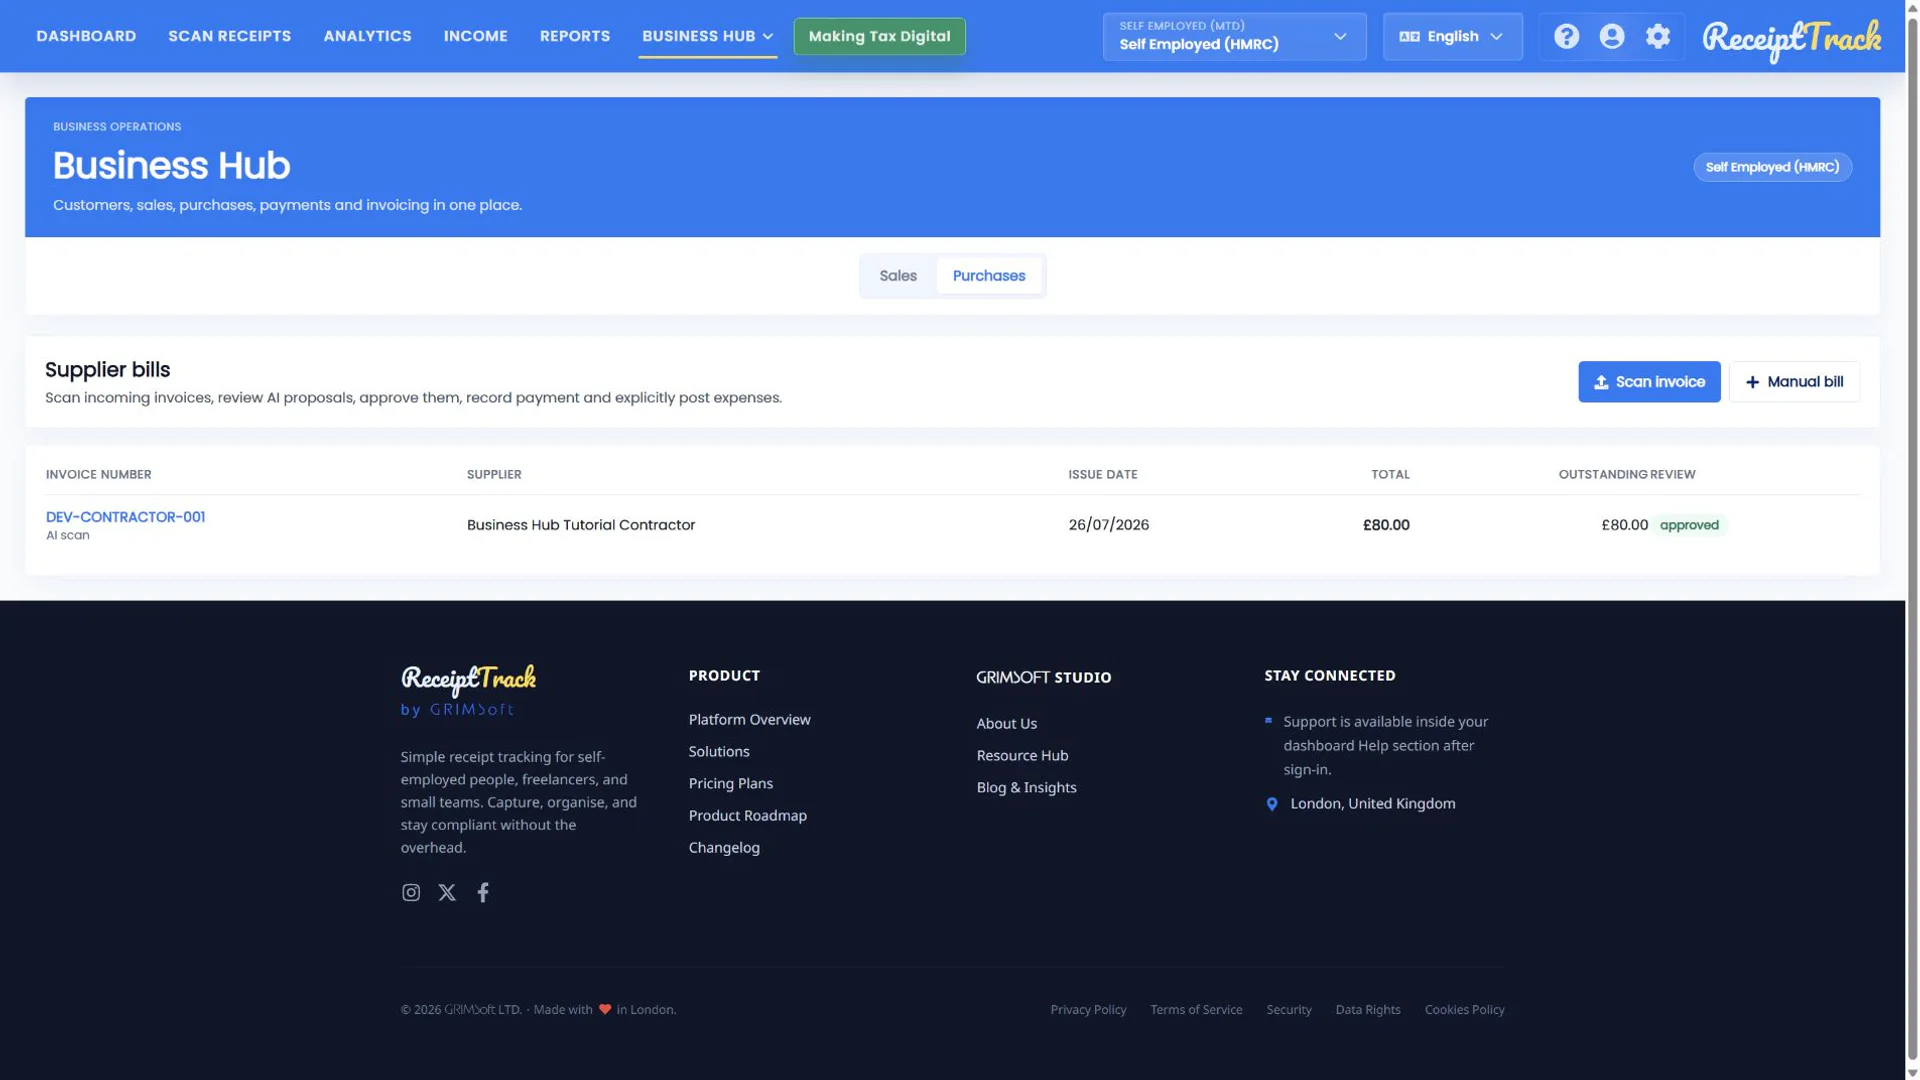
Task: Click the Self Employed (HMRC) badge
Action: pos(1772,167)
